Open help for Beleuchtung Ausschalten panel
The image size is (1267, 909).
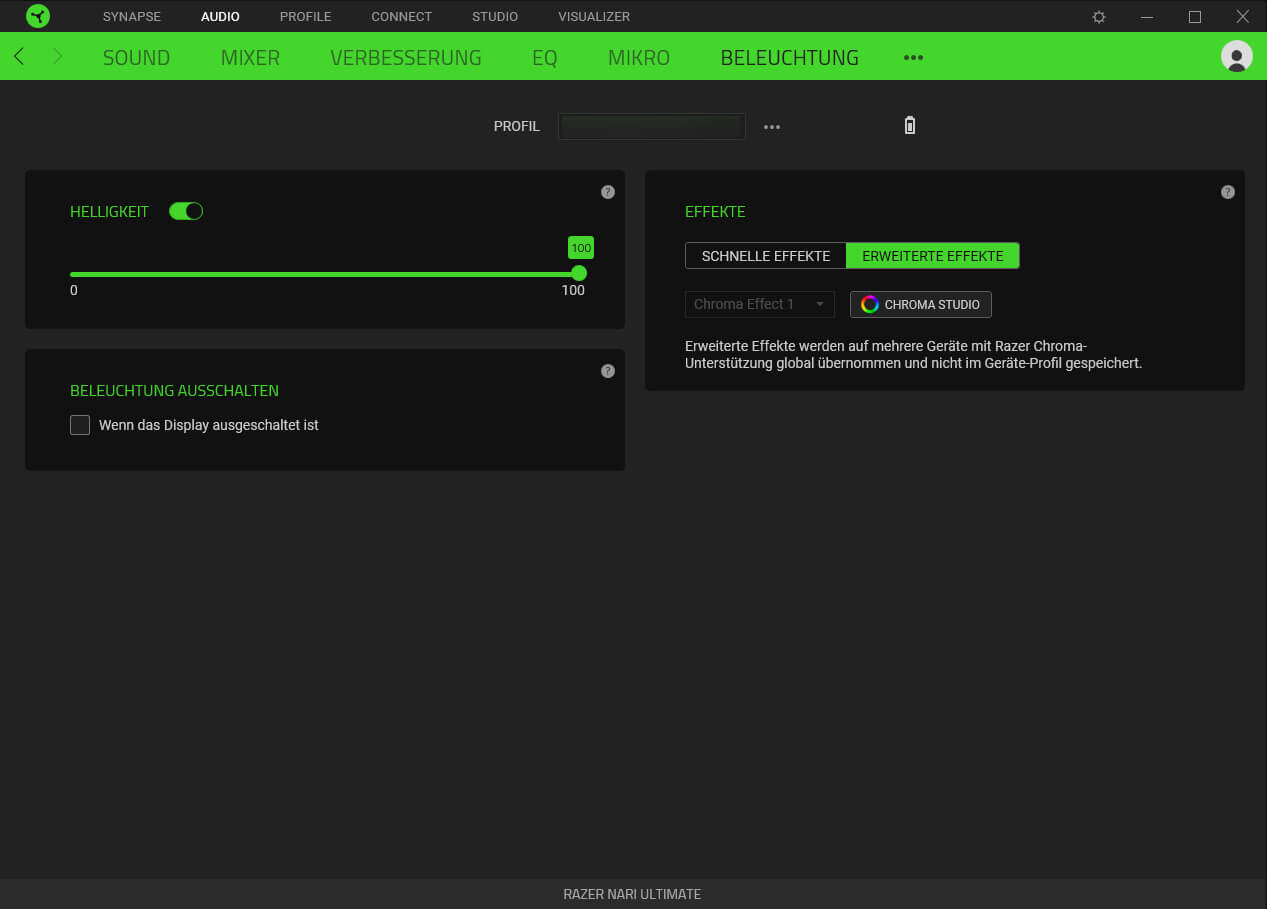[608, 371]
